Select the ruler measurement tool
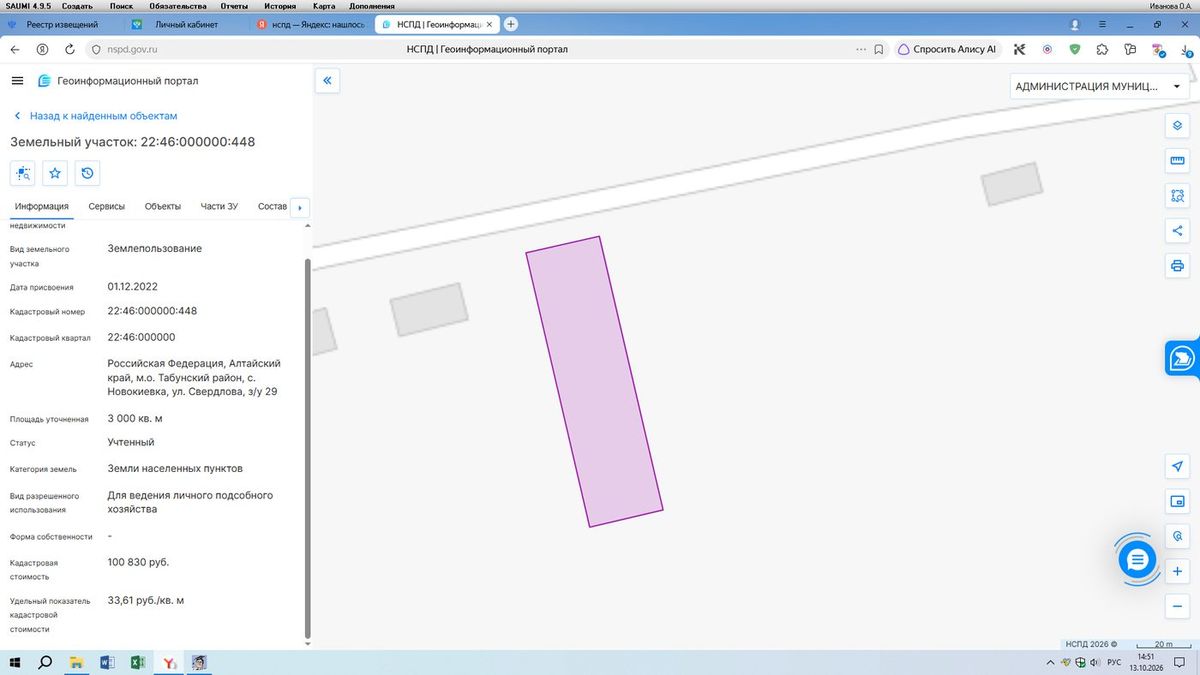Screen dimensions: 1200x675 [1177, 161]
